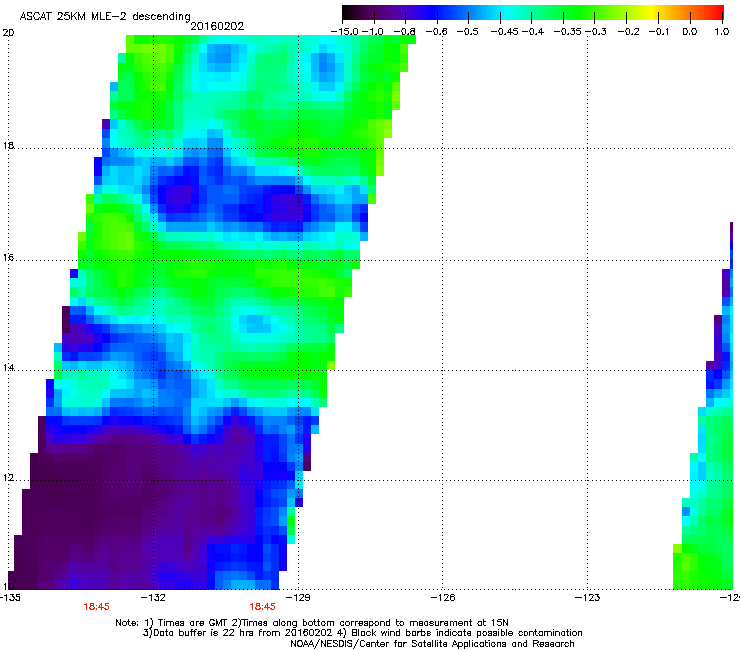Click the black leftmost end of the color bar
The height and width of the screenshot is (650, 740).
[x=348, y=12]
